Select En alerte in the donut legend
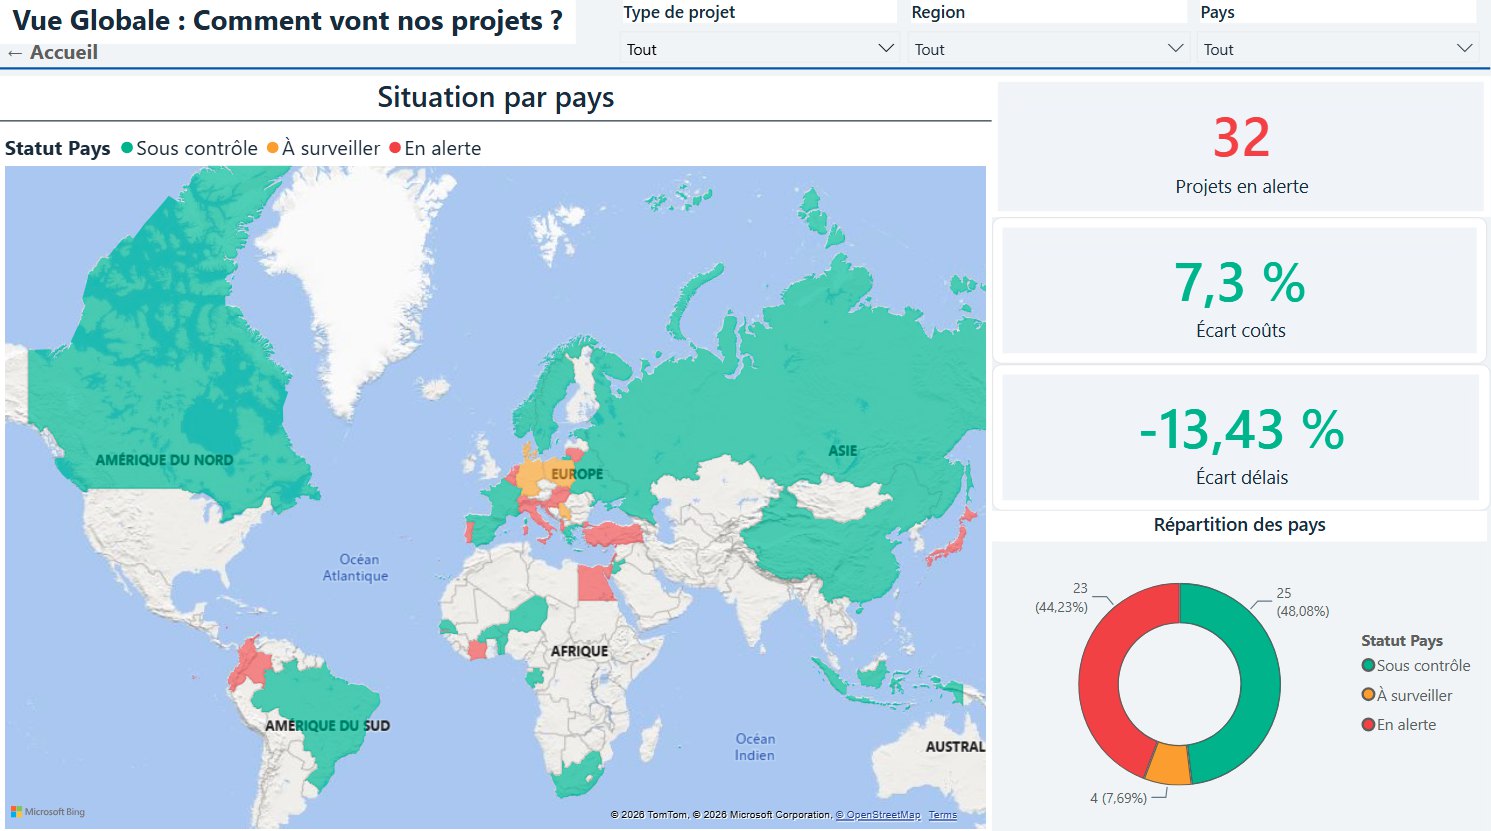Image resolution: width=1491 pixels, height=831 pixels. [x=1399, y=725]
